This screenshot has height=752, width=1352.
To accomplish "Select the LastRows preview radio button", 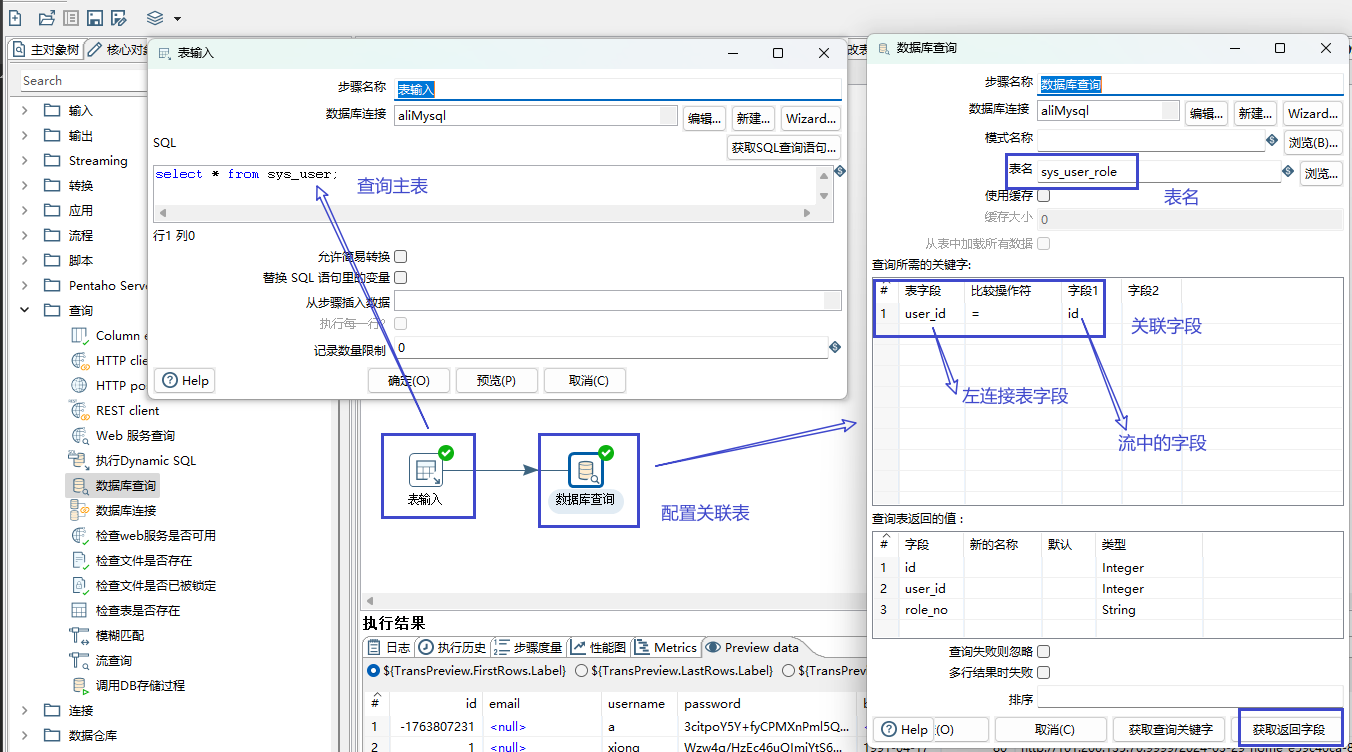I will 582,671.
